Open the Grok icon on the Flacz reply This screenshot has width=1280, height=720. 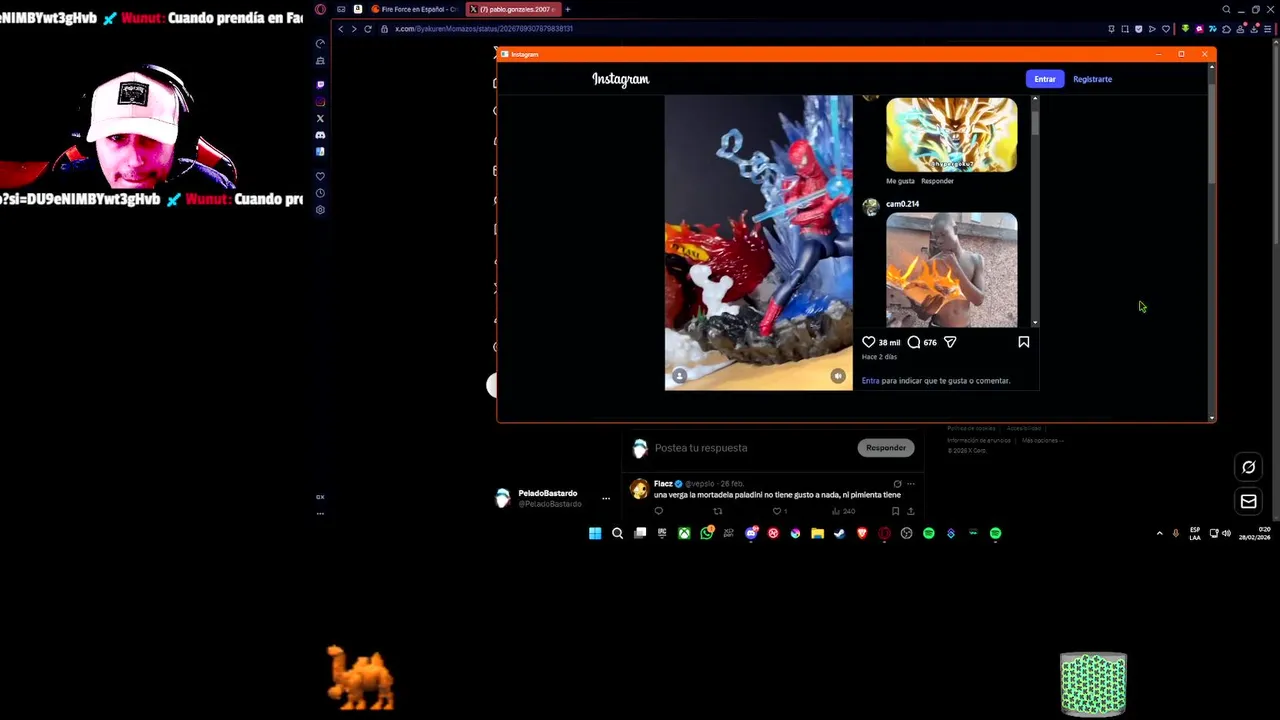pyautogui.click(x=897, y=484)
